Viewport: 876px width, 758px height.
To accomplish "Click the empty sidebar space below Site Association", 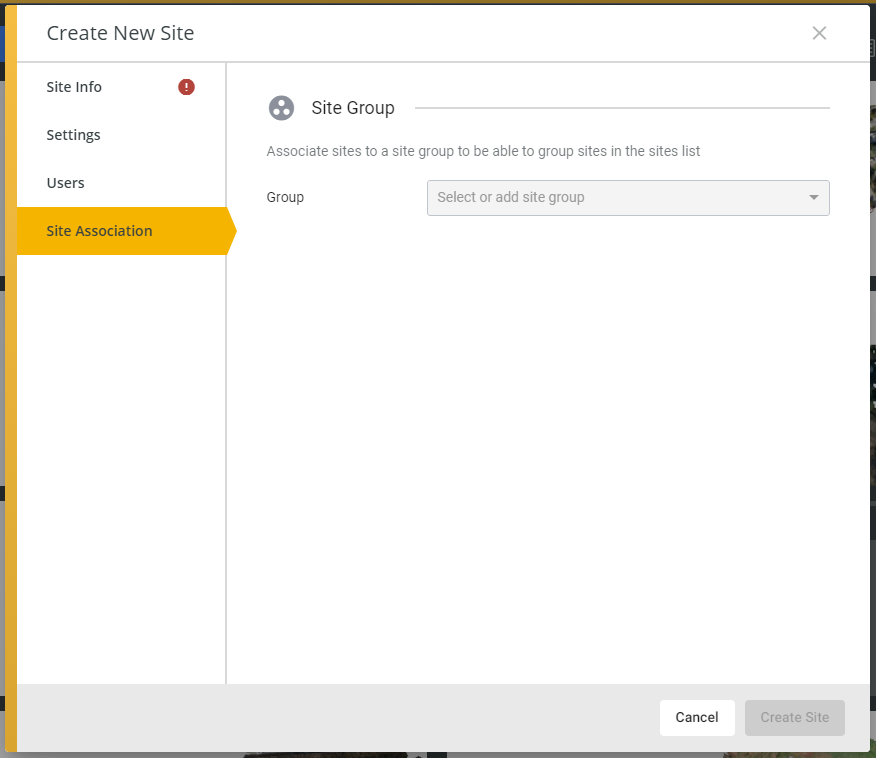I will point(121,469).
